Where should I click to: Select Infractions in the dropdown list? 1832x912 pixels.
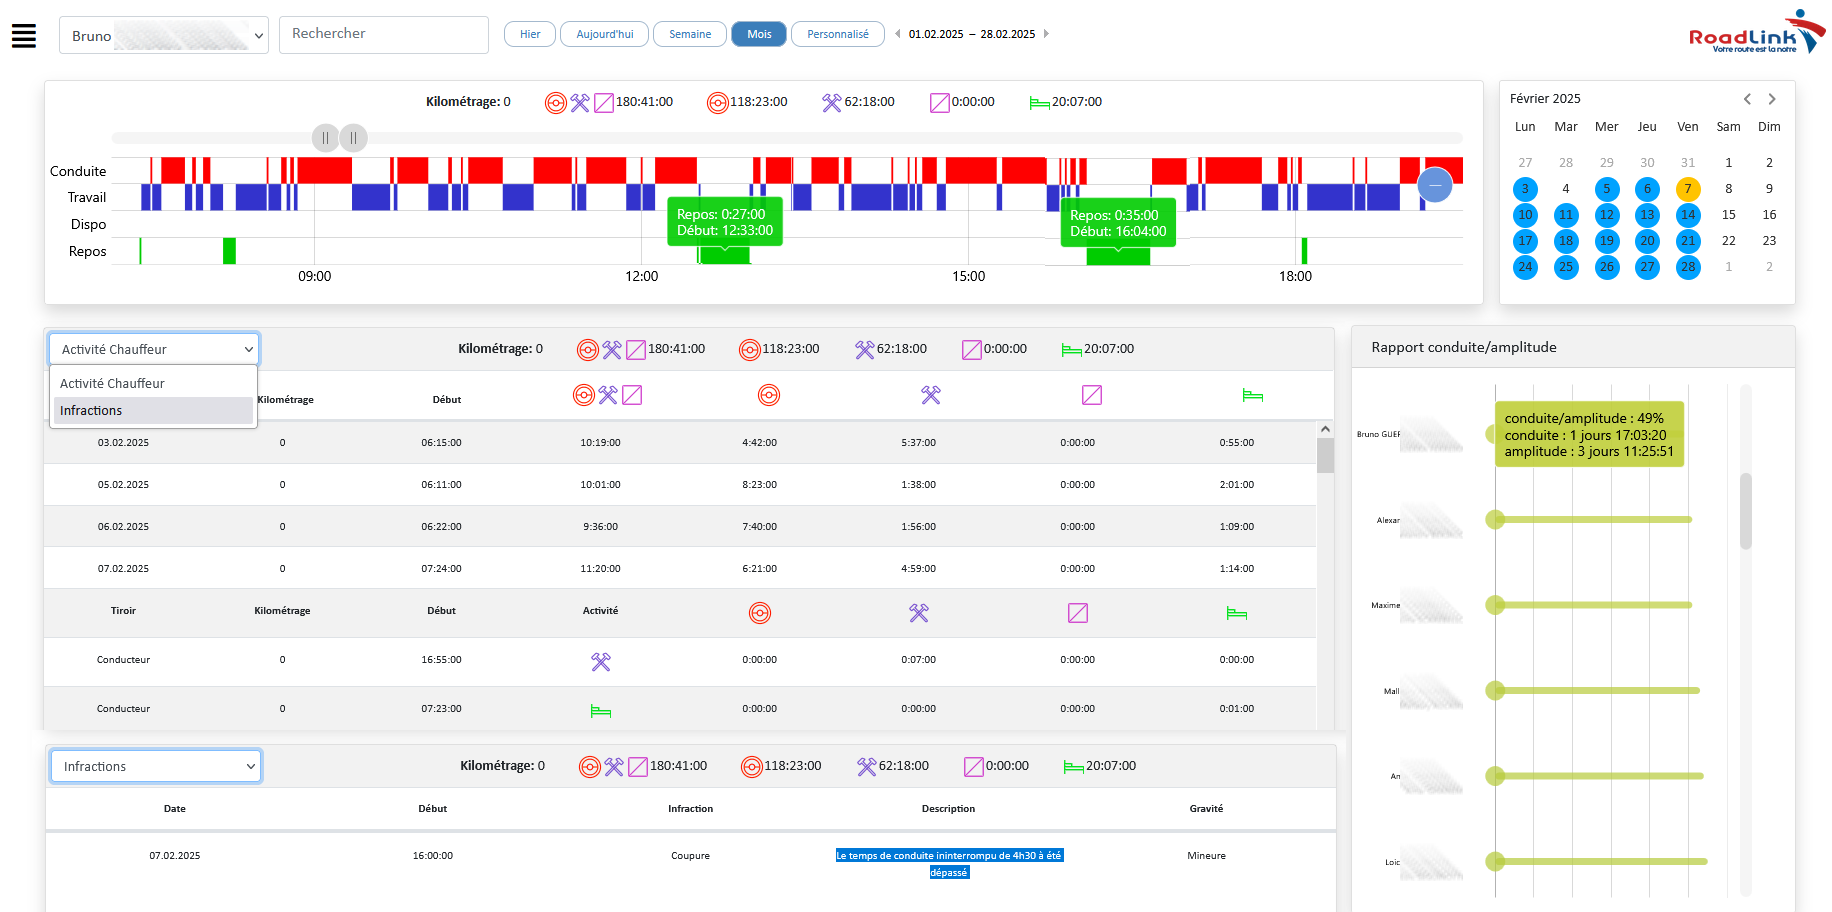click(x=153, y=411)
